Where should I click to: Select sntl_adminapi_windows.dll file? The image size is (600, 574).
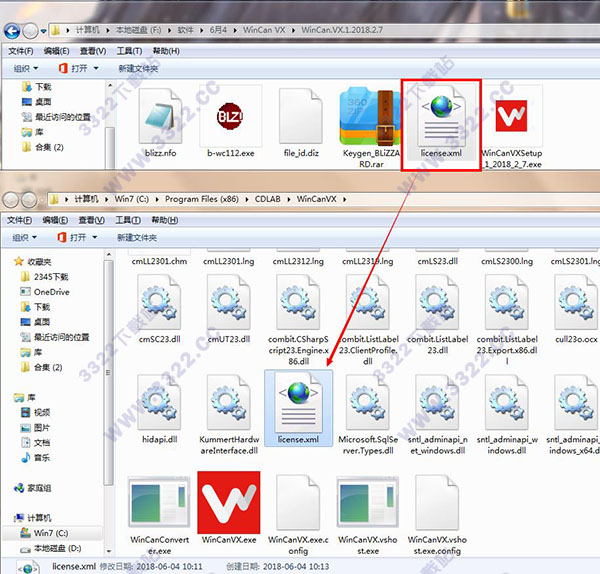507,415
